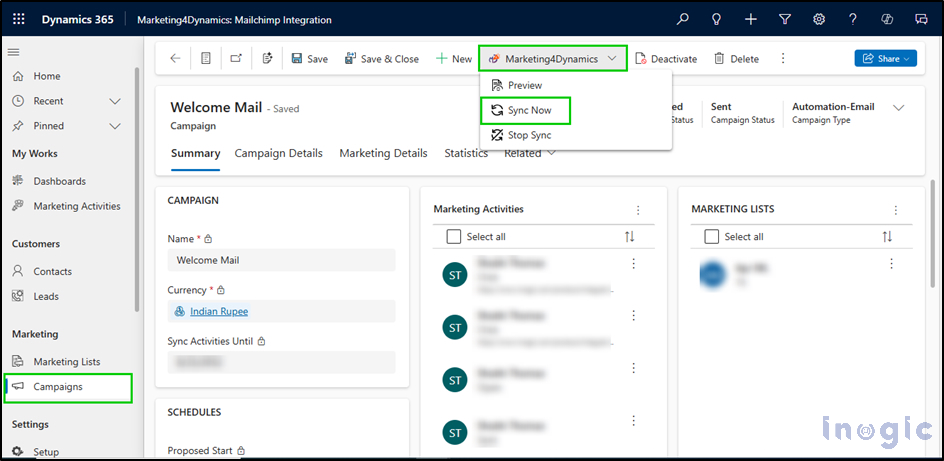The height and width of the screenshot is (461, 944).
Task: Create a New campaign record
Action: (x=455, y=59)
